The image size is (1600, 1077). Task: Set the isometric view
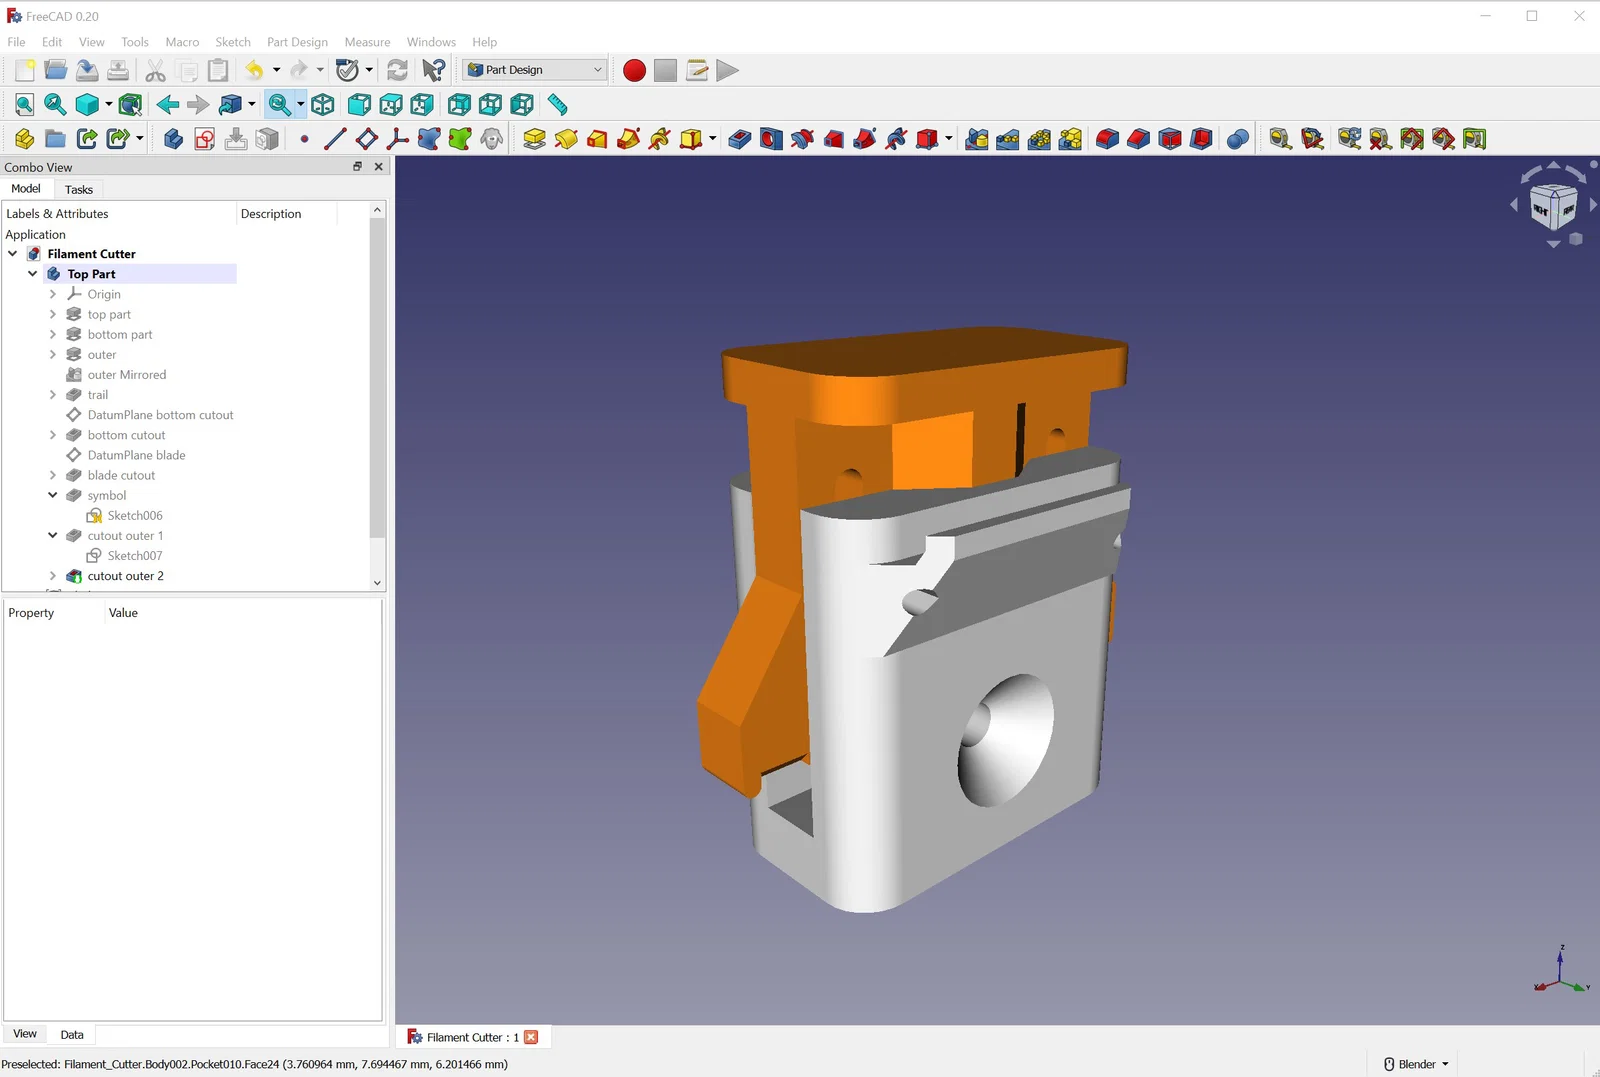point(323,105)
